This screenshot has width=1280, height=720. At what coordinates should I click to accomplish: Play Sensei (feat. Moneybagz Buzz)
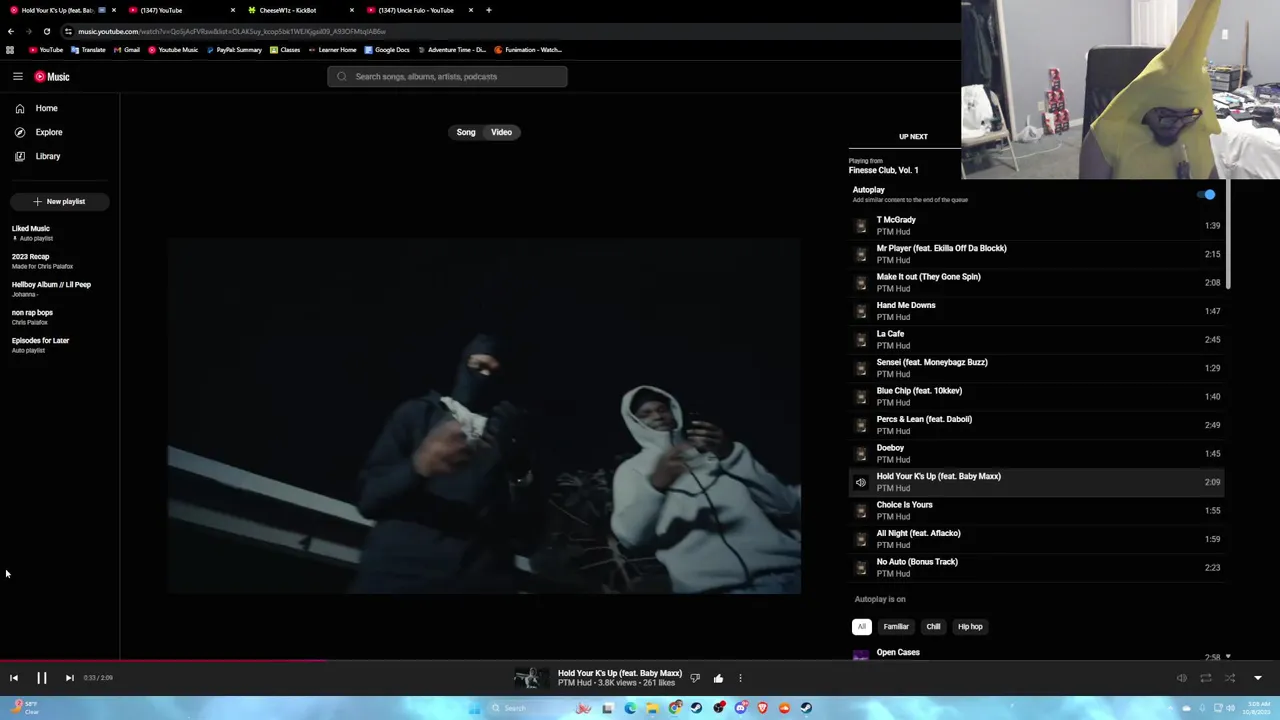pos(1036,368)
